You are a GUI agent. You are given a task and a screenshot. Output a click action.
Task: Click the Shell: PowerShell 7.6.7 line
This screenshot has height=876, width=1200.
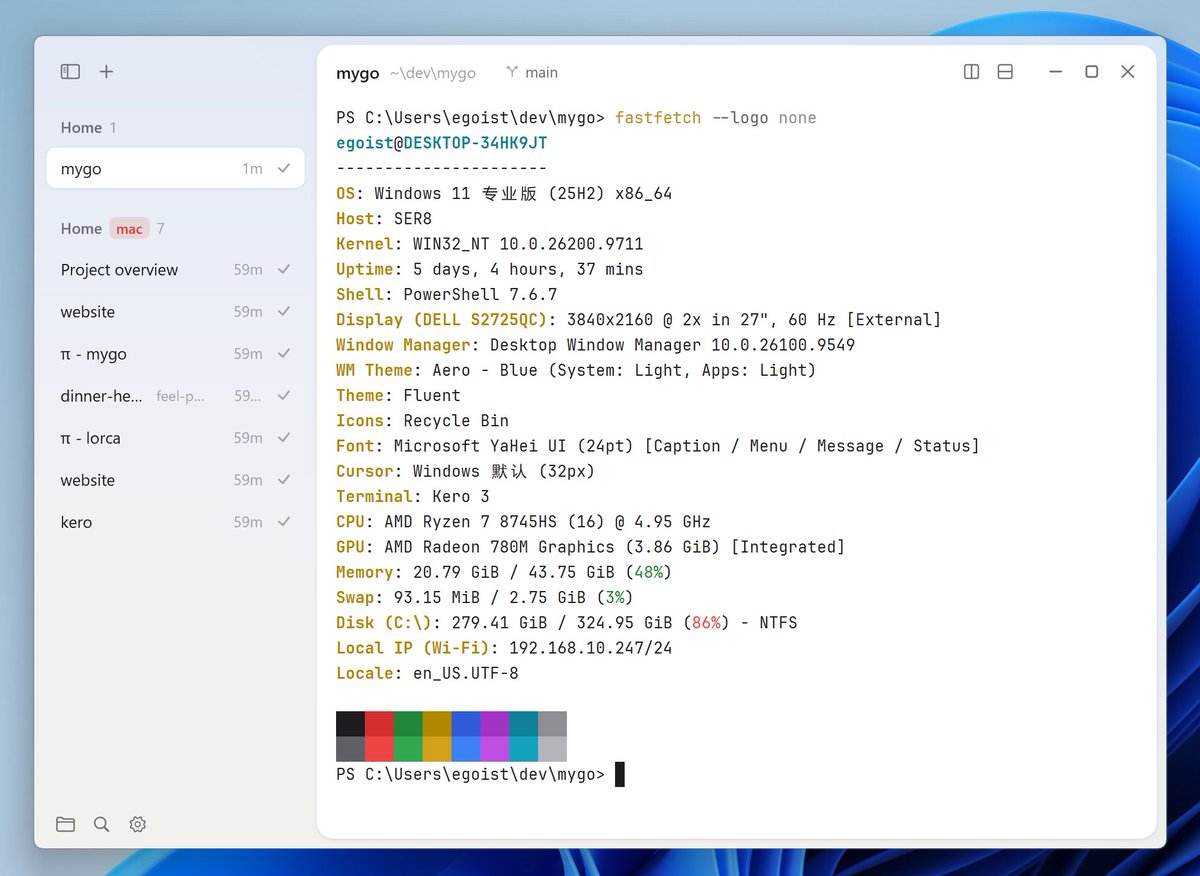click(447, 295)
